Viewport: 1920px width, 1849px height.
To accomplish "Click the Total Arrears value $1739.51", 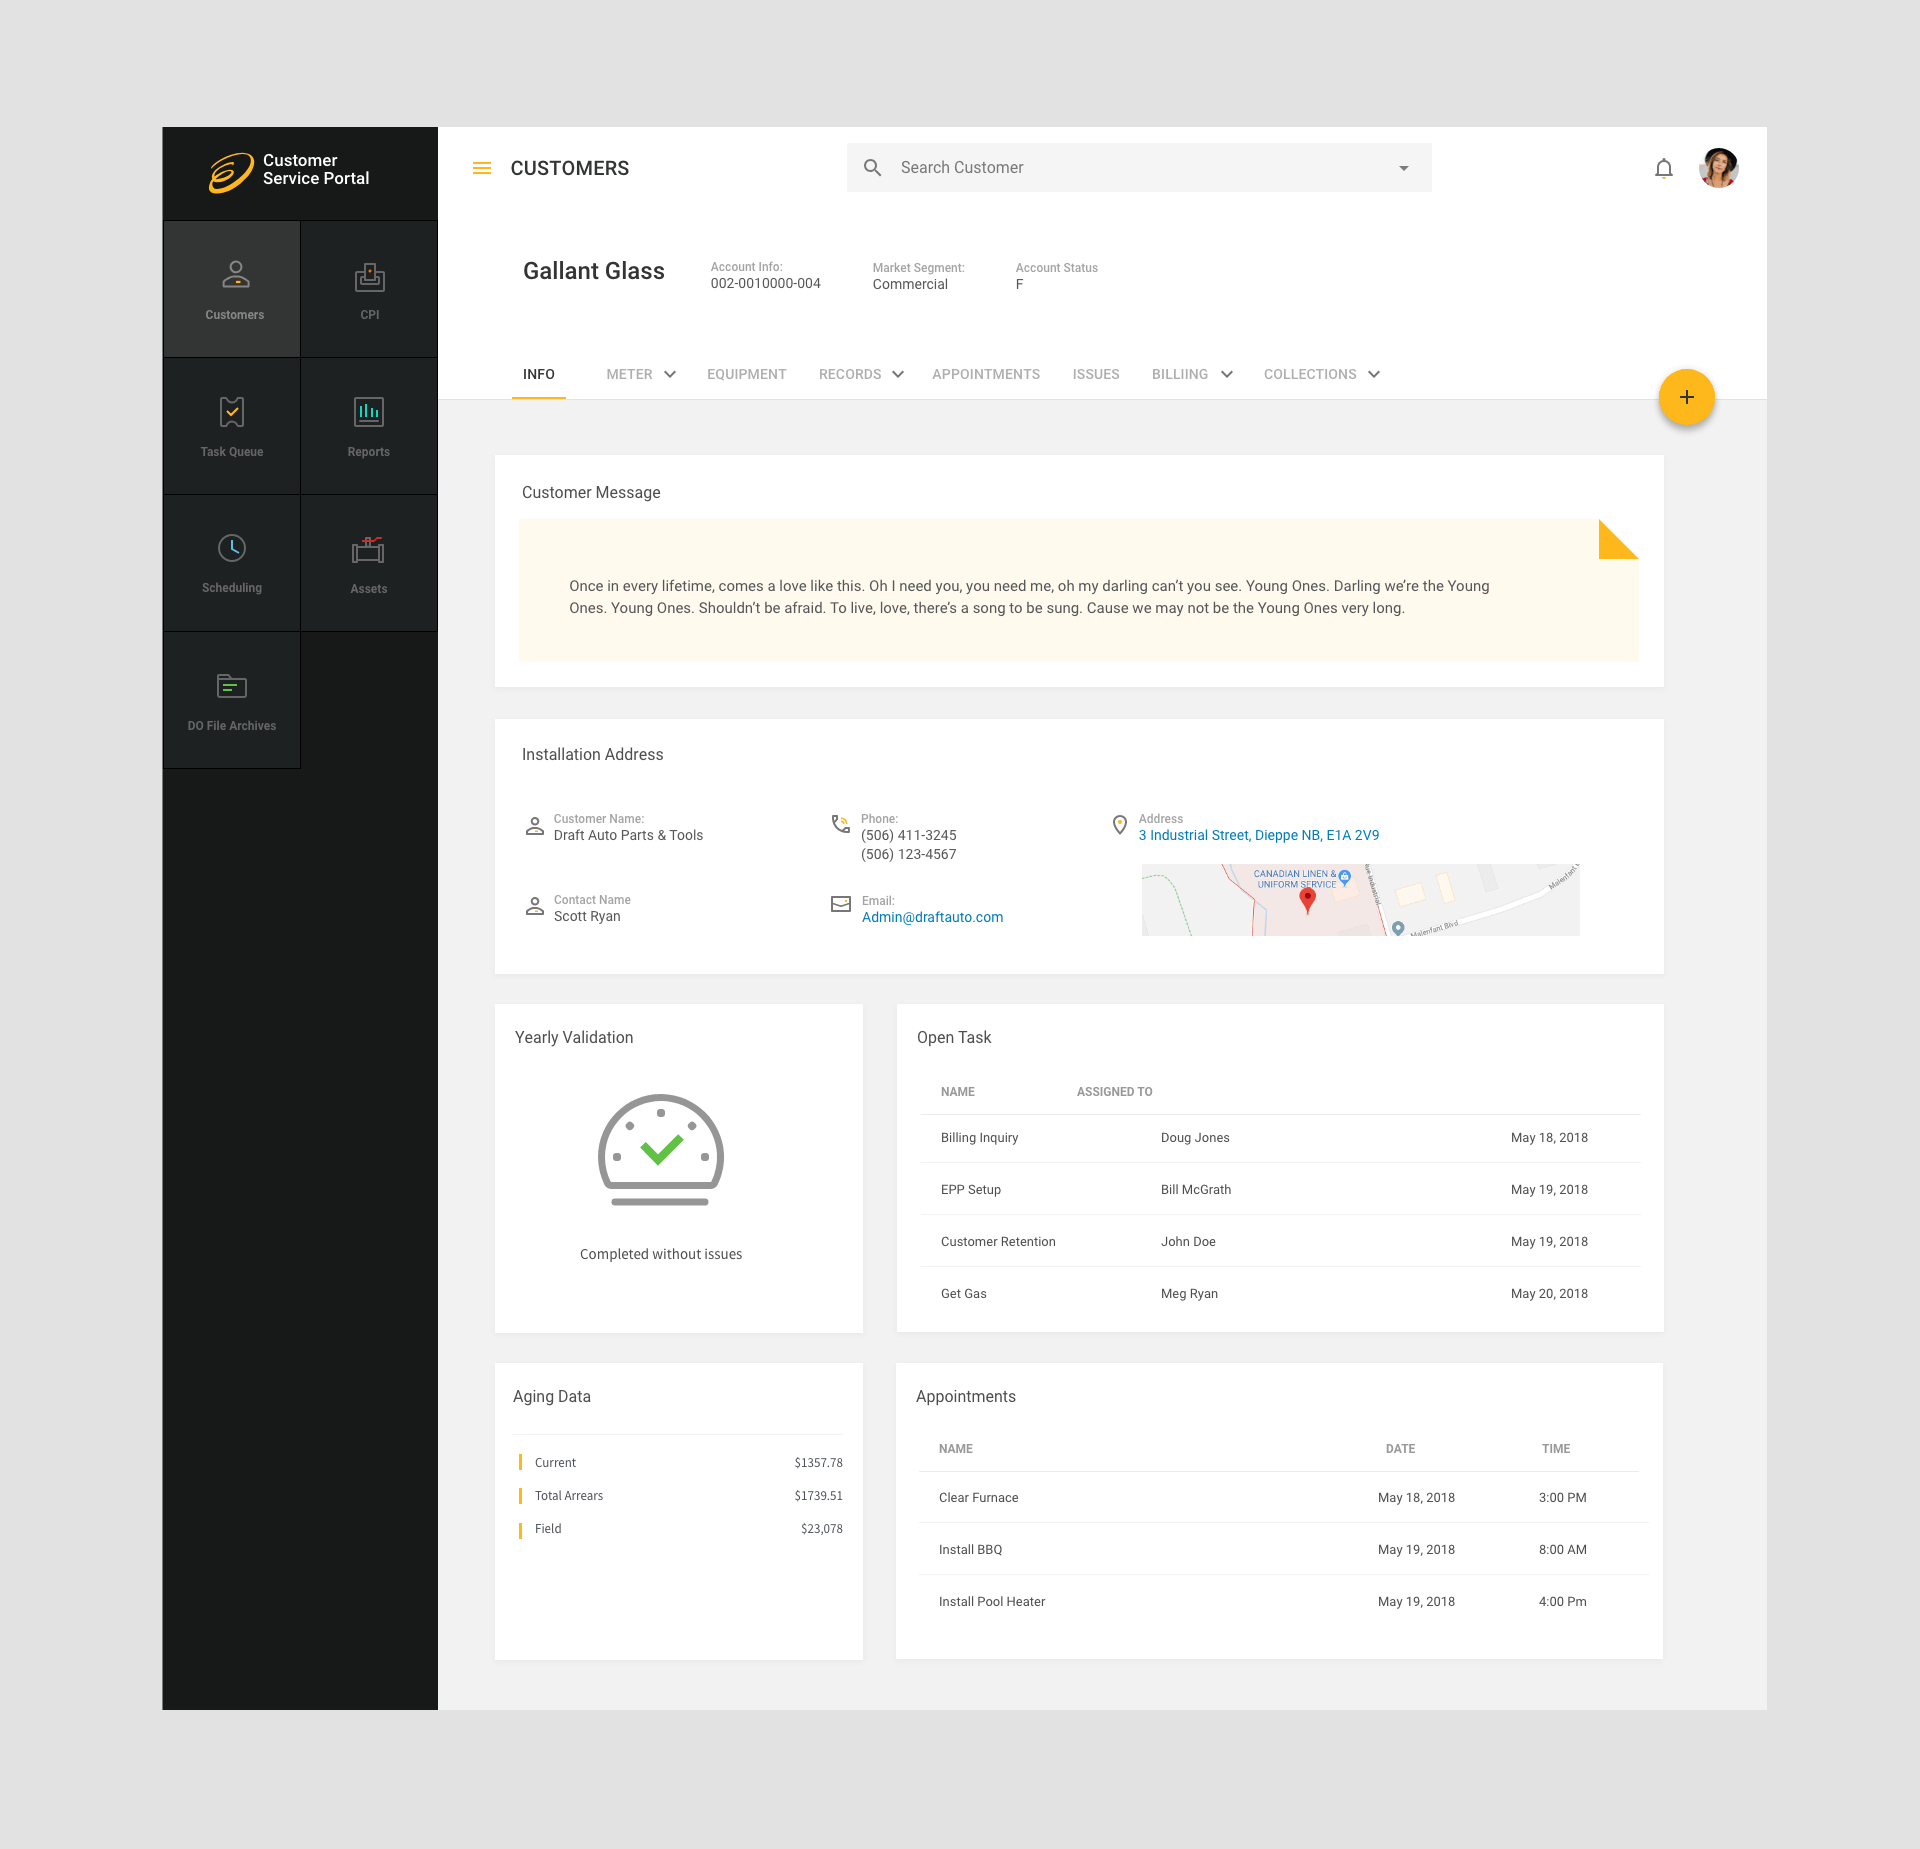I will (818, 1496).
